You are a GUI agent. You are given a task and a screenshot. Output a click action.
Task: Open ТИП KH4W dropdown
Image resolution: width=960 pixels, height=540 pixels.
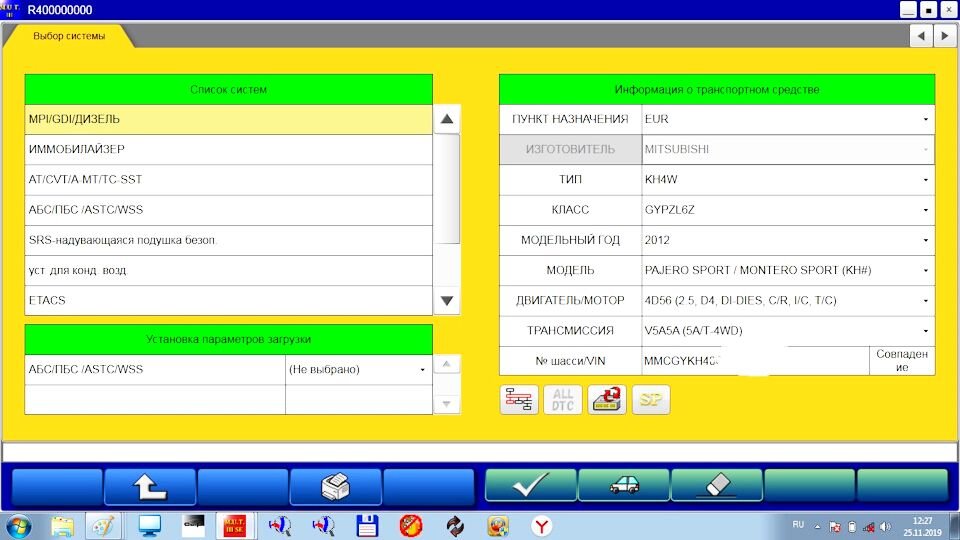click(x=788, y=179)
